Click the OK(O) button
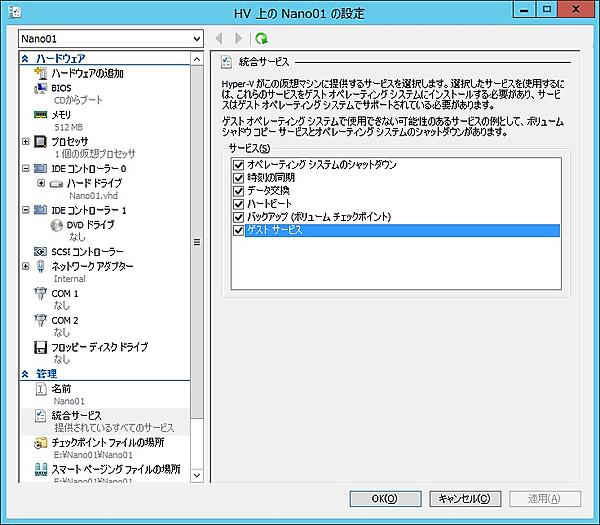600x525 pixels. (x=385, y=499)
